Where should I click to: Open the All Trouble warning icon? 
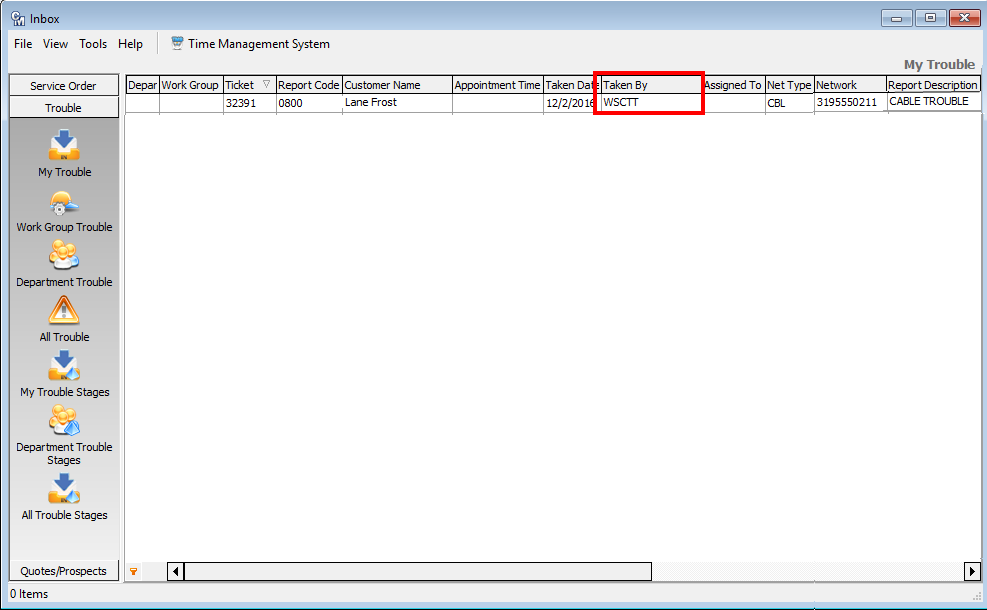pos(64,310)
